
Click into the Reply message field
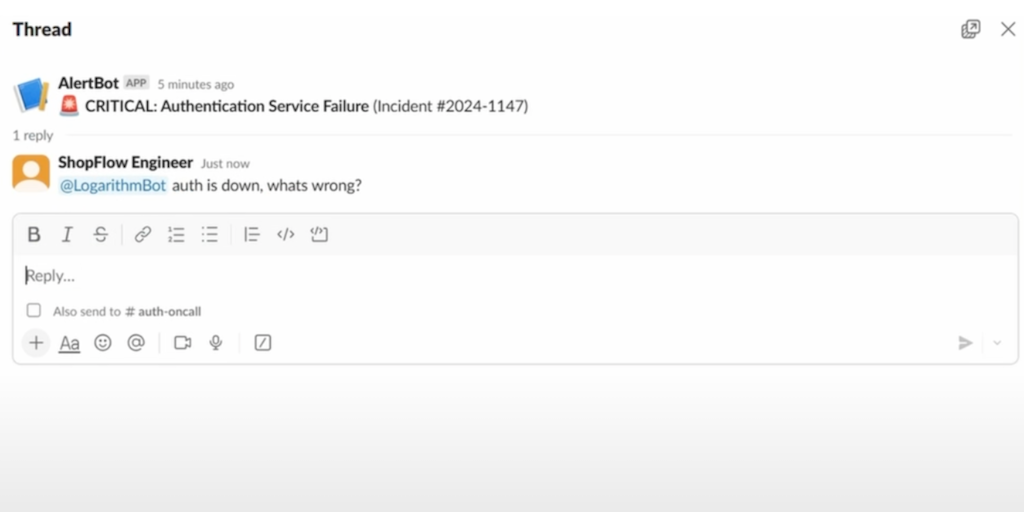515,276
